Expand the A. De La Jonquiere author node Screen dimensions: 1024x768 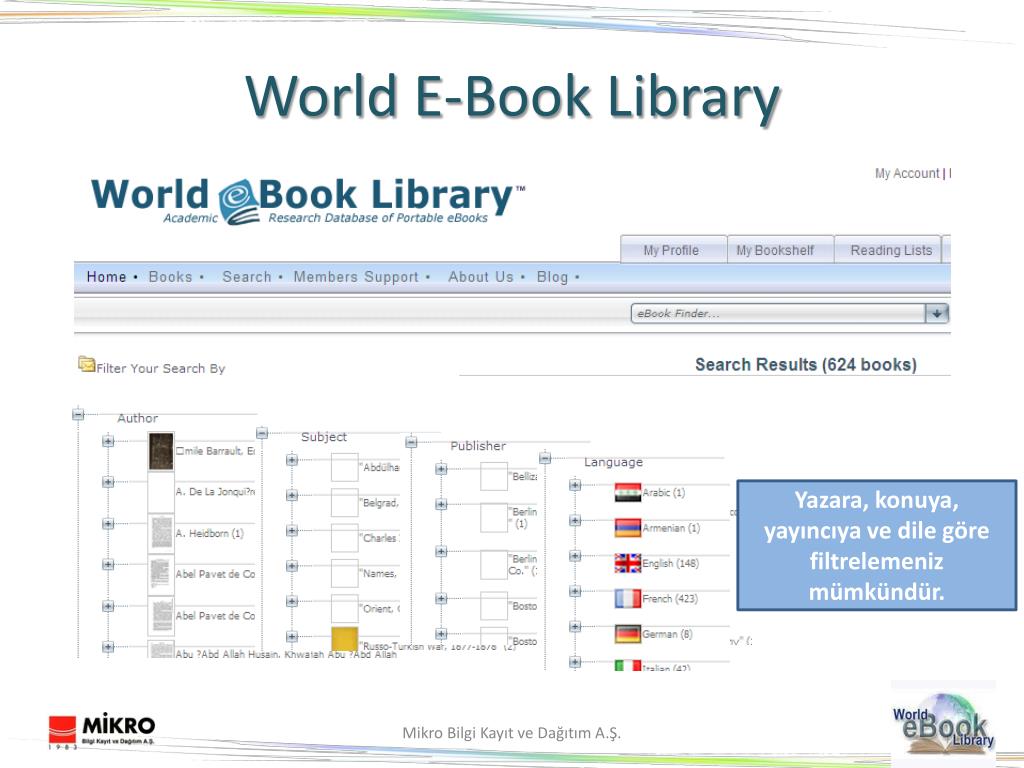(108, 482)
